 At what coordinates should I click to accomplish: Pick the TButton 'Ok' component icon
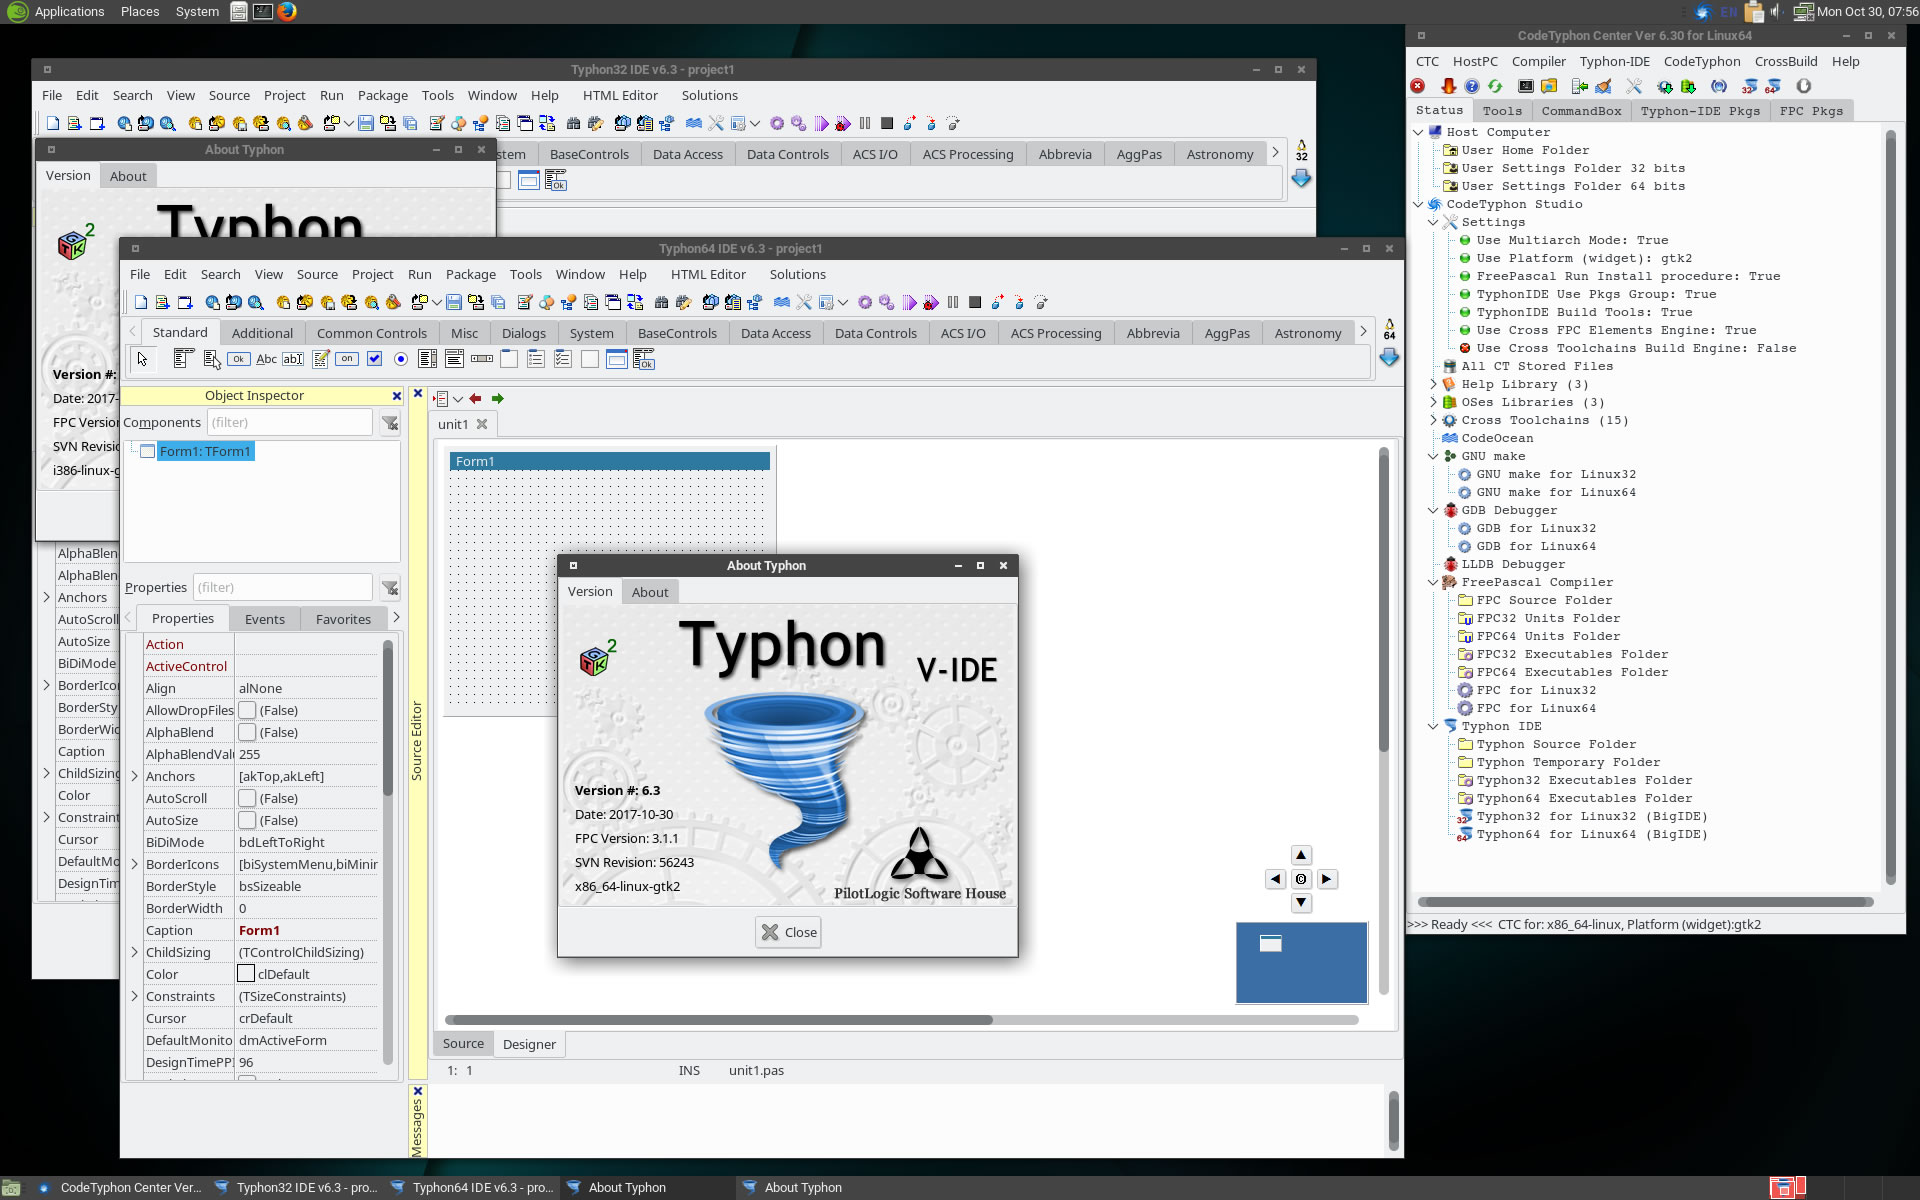(238, 359)
